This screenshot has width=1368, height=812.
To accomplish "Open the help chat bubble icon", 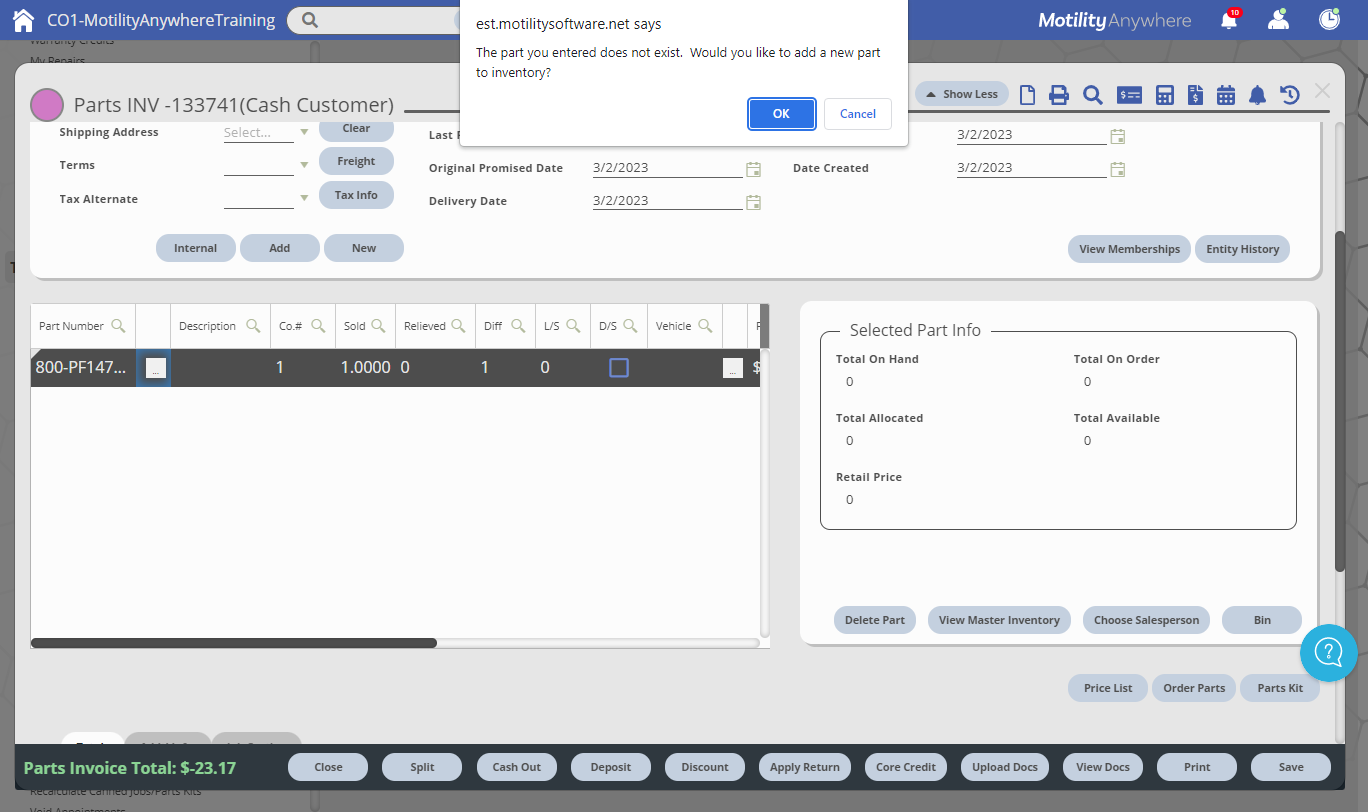I will click(1328, 654).
